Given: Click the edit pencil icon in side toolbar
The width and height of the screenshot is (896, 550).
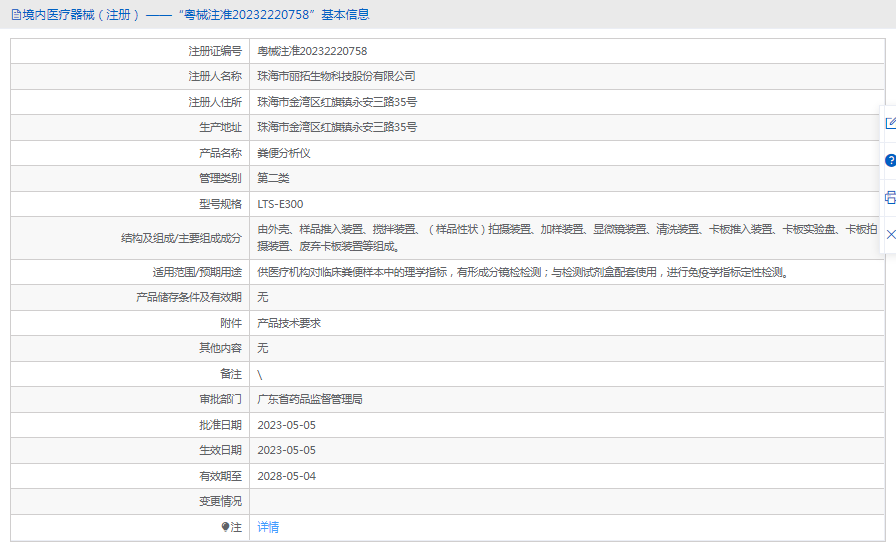Looking at the screenshot, I should 890,123.
